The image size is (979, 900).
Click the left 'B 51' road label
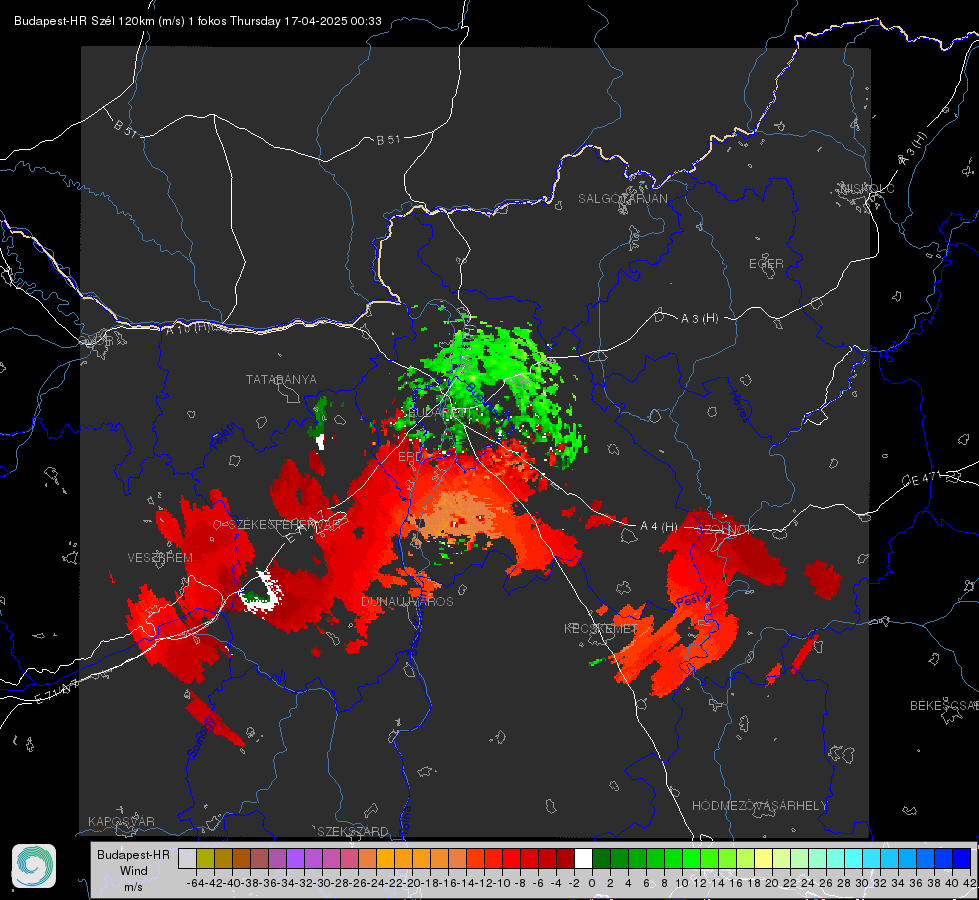(125, 128)
